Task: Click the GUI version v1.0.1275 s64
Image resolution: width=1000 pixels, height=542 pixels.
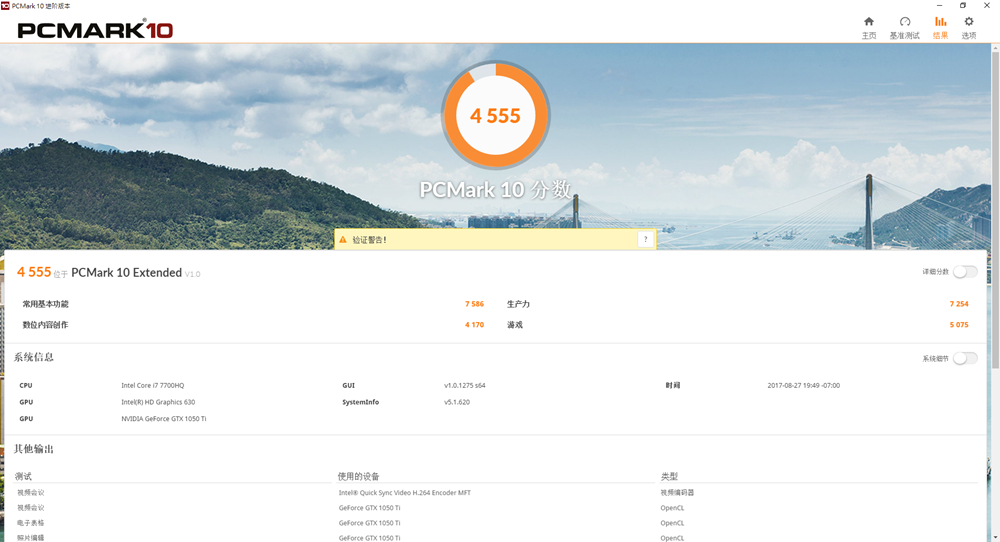Action: (465, 385)
